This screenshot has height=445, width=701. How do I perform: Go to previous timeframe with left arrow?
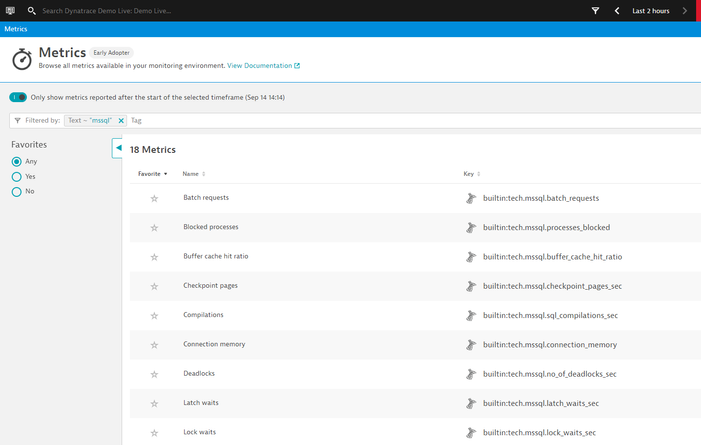617,11
